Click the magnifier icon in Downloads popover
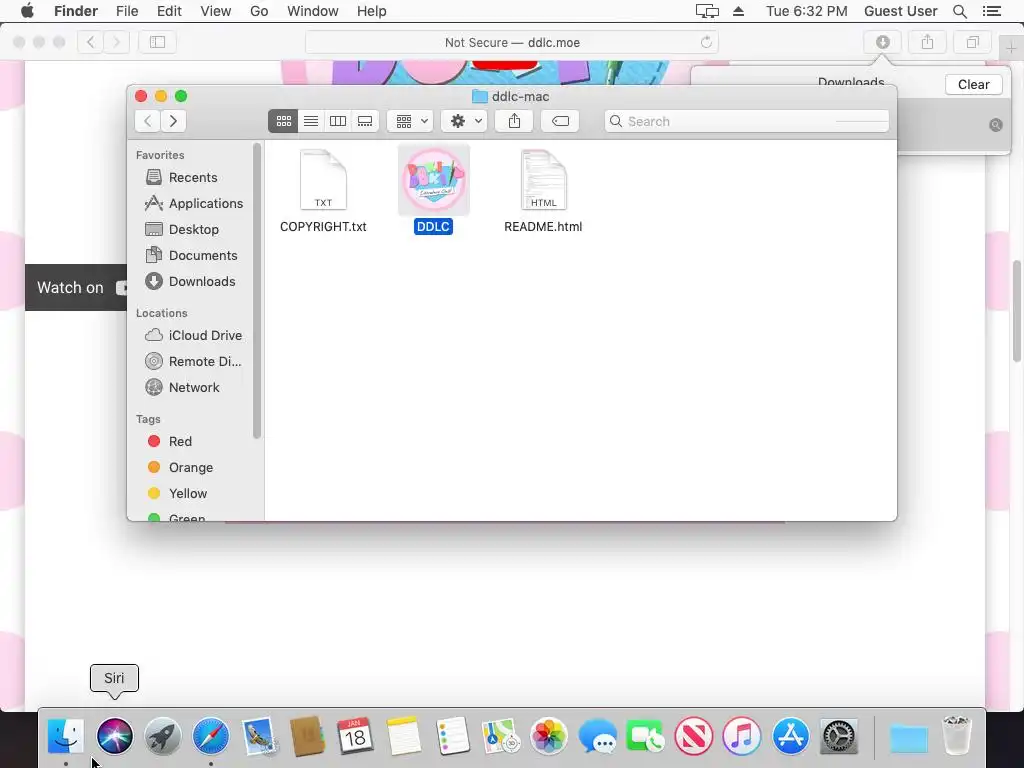1024x768 pixels. coord(995,125)
